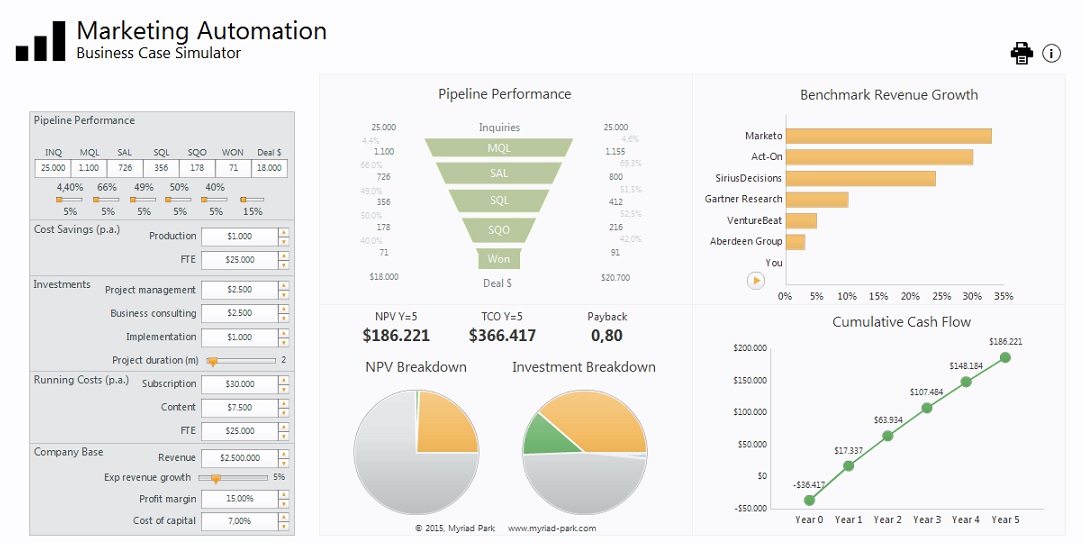
Task: Click the Exp revenue growth slider handle
Action: point(215,478)
